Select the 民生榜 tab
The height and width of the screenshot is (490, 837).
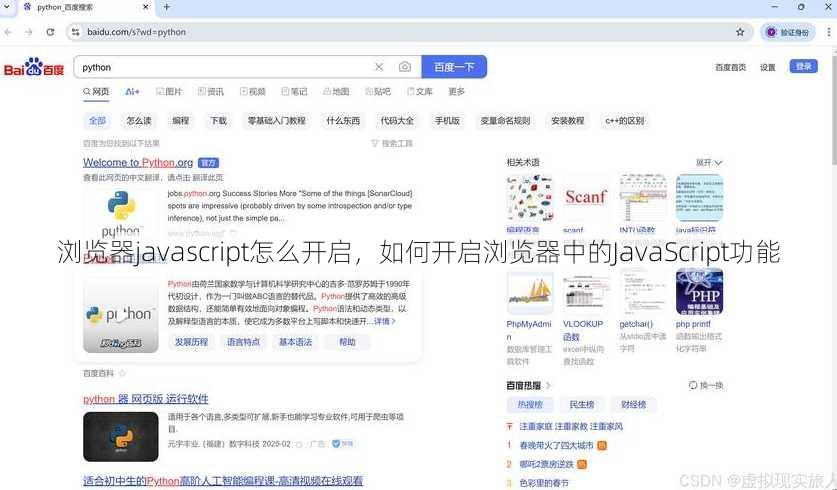(582, 405)
